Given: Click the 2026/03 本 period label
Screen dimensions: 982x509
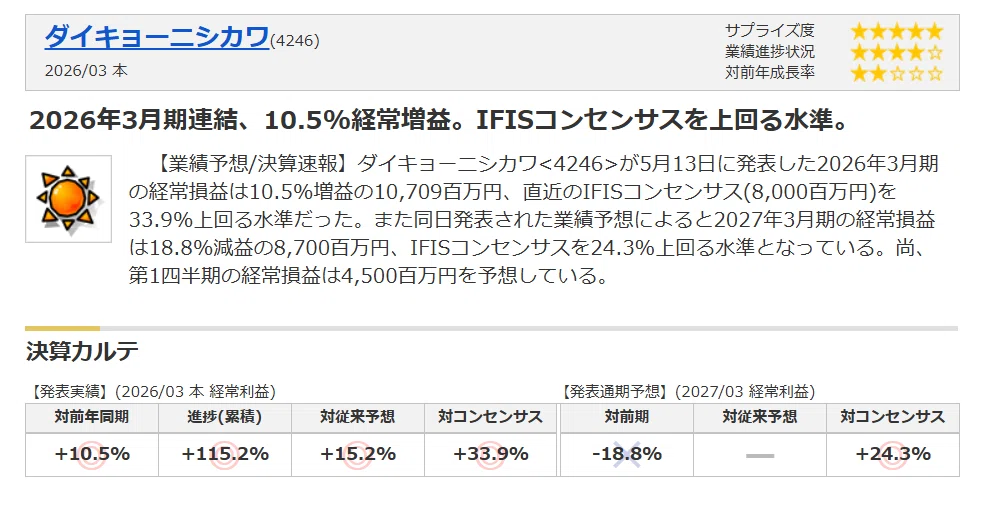Looking at the screenshot, I should coord(86,70).
